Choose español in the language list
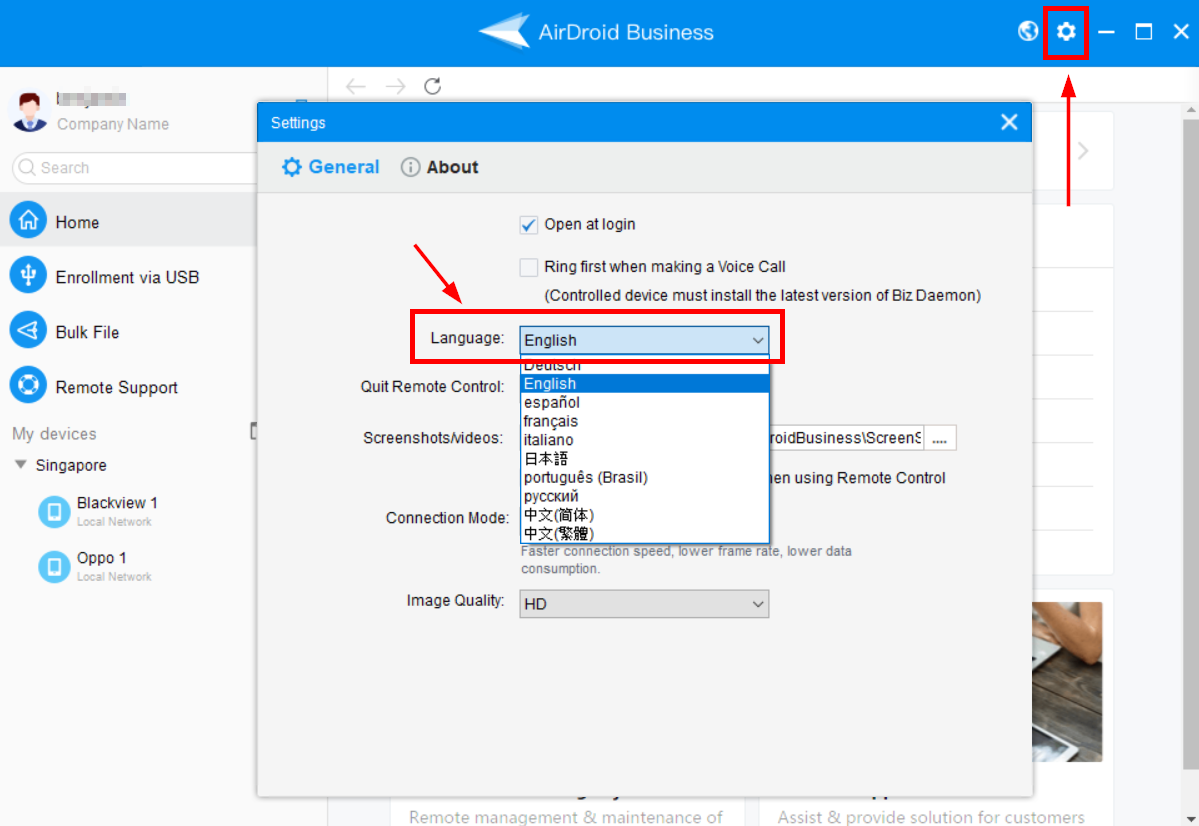This screenshot has width=1199, height=826. 644,402
